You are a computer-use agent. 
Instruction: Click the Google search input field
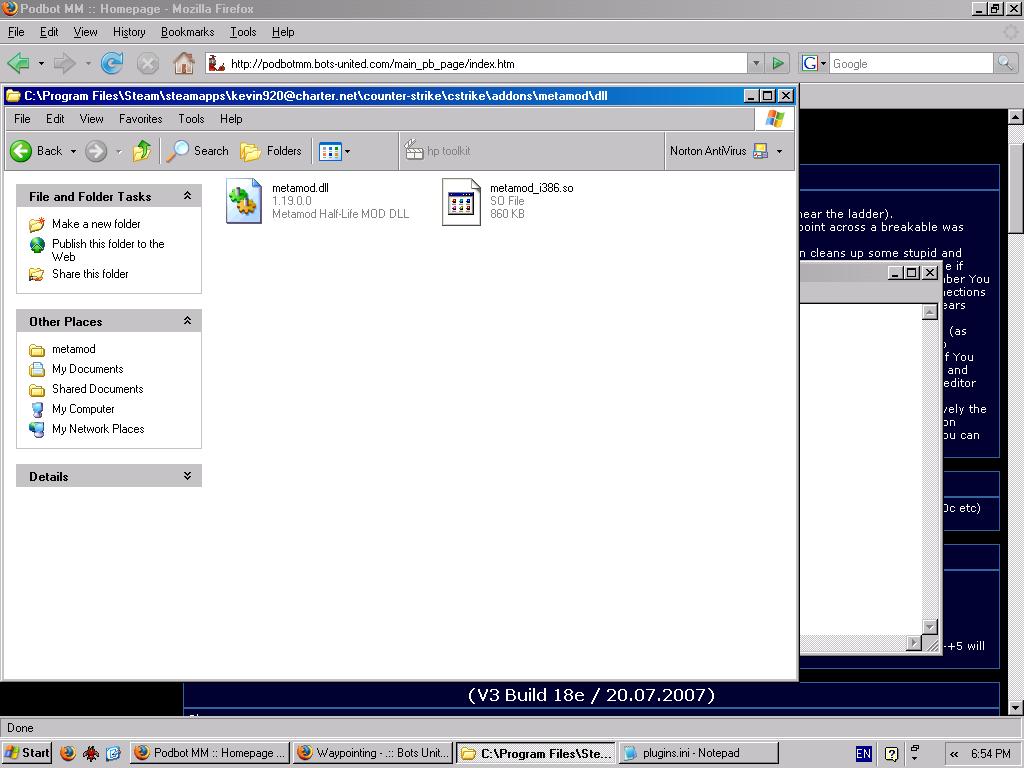(x=911, y=63)
